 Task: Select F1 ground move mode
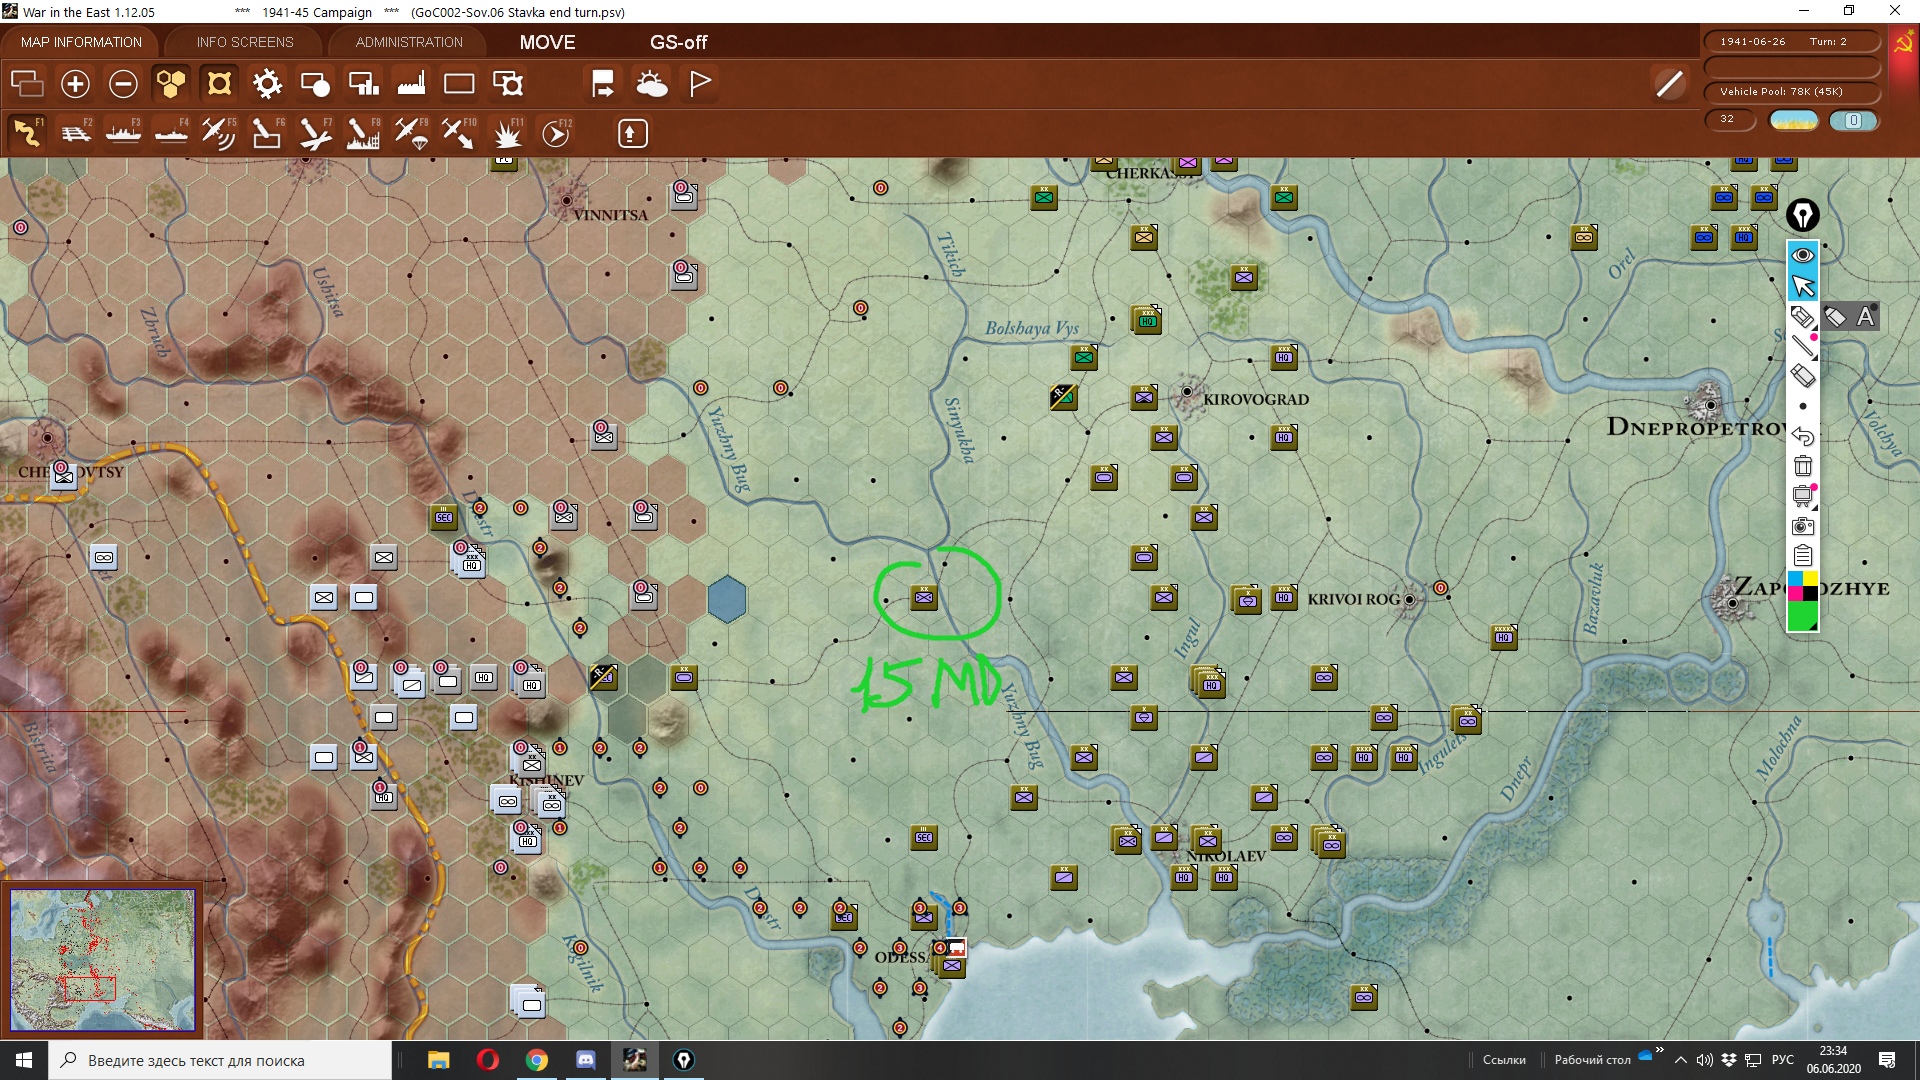click(27, 133)
